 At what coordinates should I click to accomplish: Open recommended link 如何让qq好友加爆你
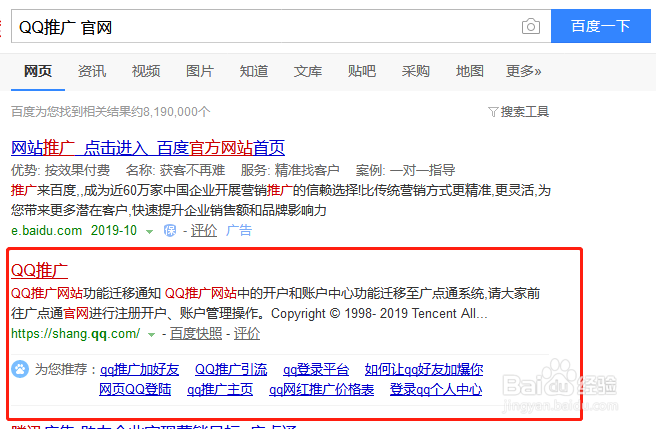(x=424, y=370)
